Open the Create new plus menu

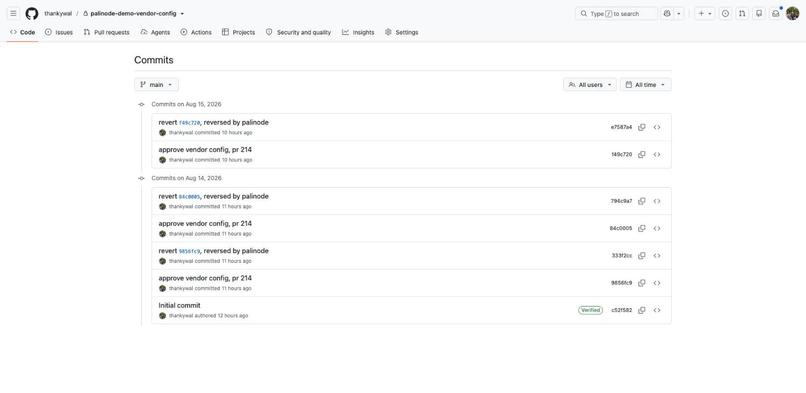tap(705, 13)
